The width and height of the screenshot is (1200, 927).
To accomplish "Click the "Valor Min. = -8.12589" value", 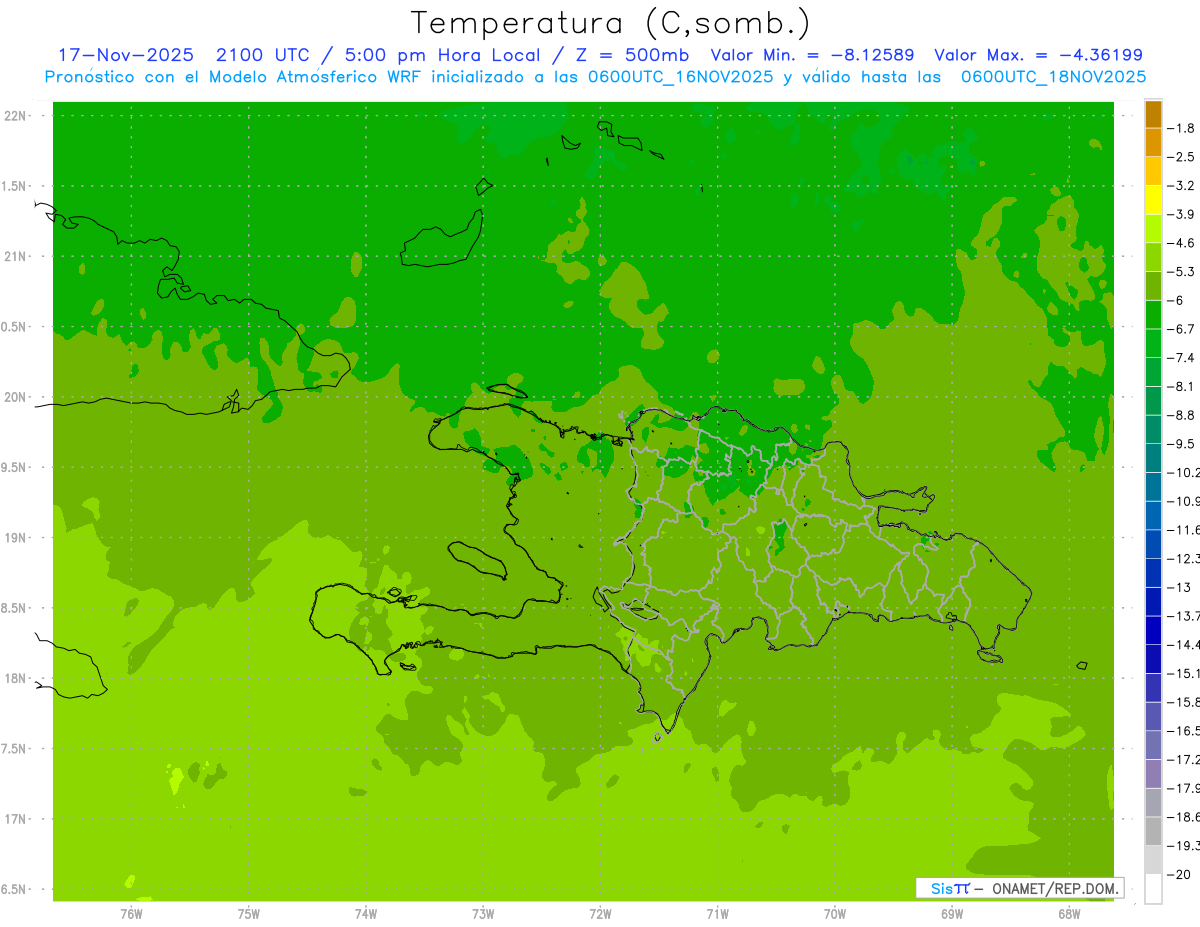I will 812,55.
